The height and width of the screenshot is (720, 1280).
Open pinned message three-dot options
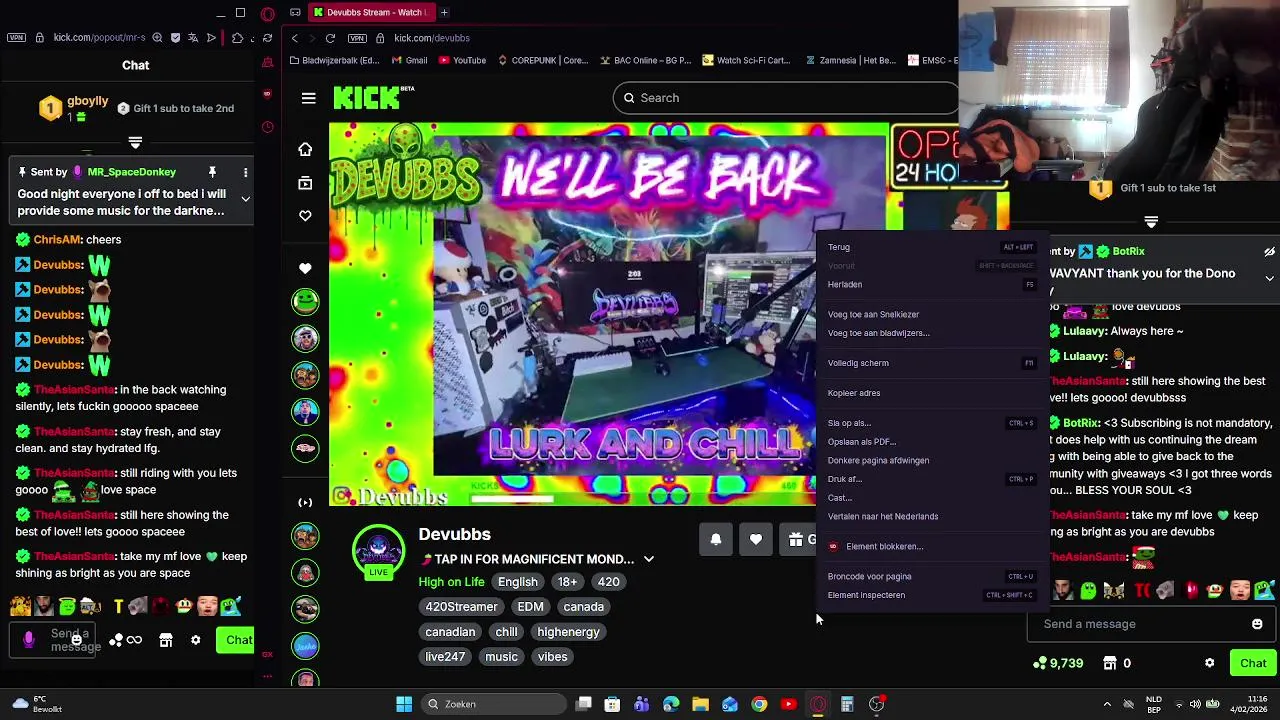(x=245, y=172)
